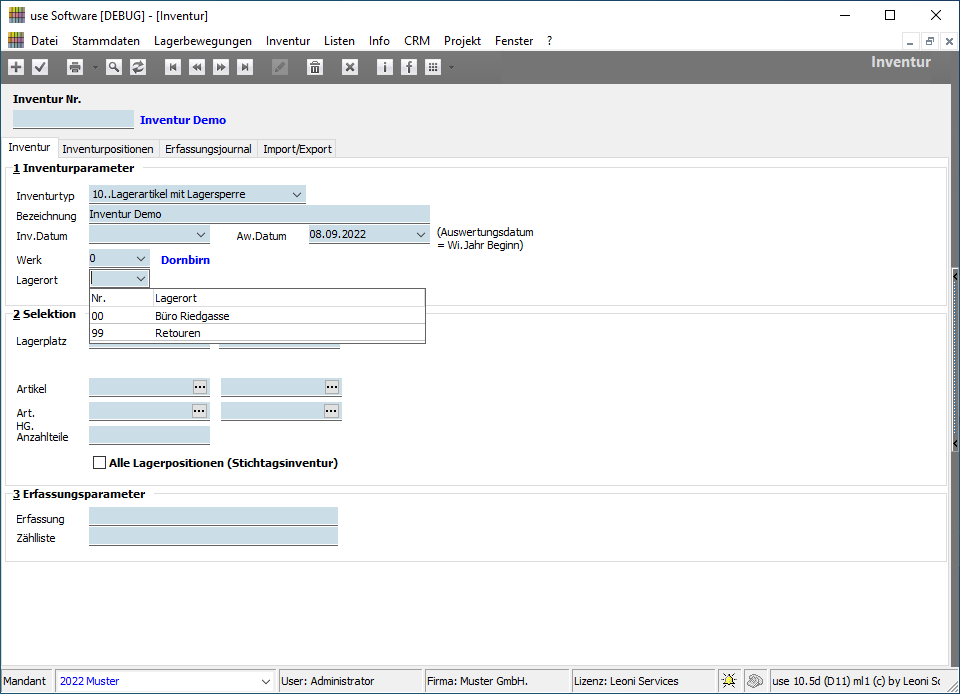The image size is (960, 694).
Task: Refresh data with the circular arrows icon
Action: (x=138, y=67)
